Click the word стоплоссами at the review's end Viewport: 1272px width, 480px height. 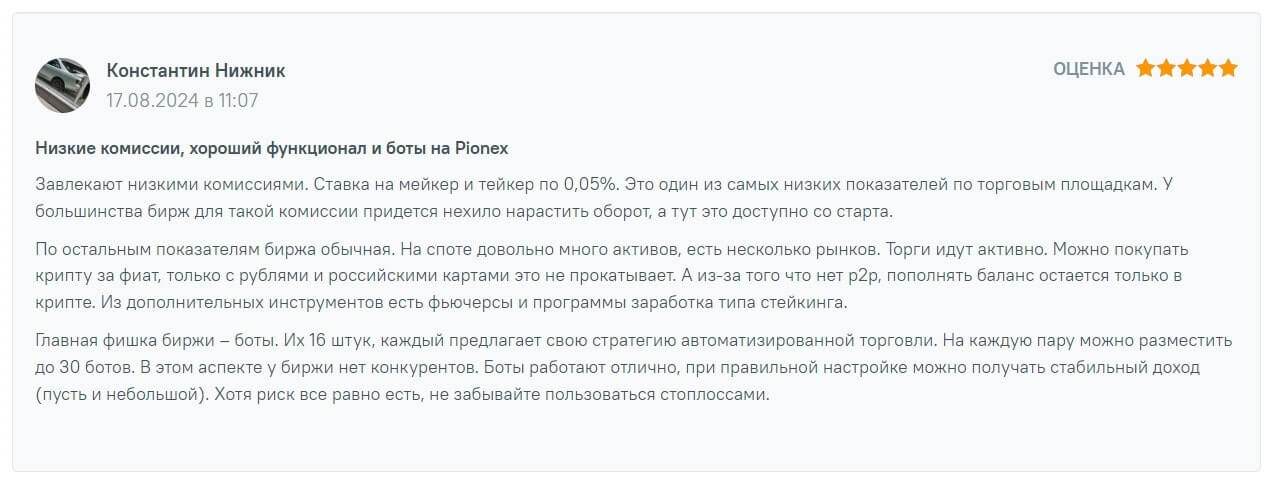pyautogui.click(x=718, y=394)
